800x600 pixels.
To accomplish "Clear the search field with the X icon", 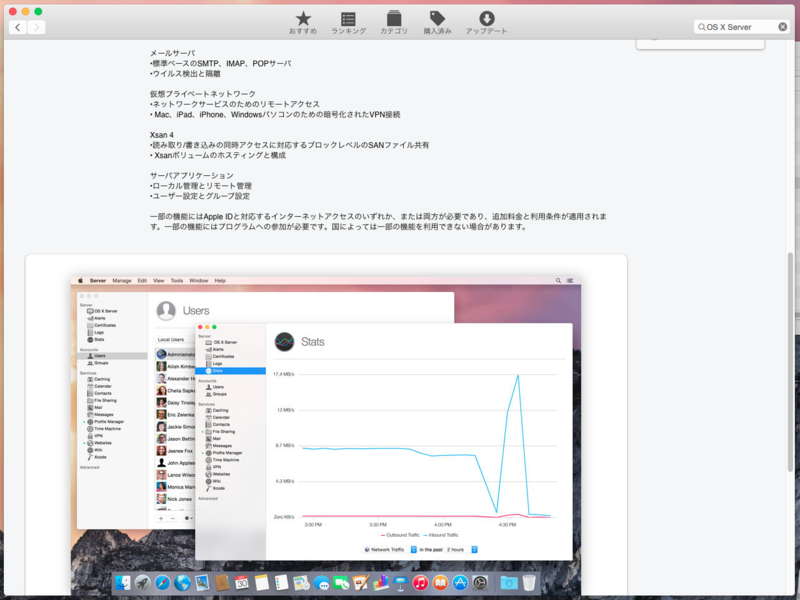I will click(x=782, y=27).
